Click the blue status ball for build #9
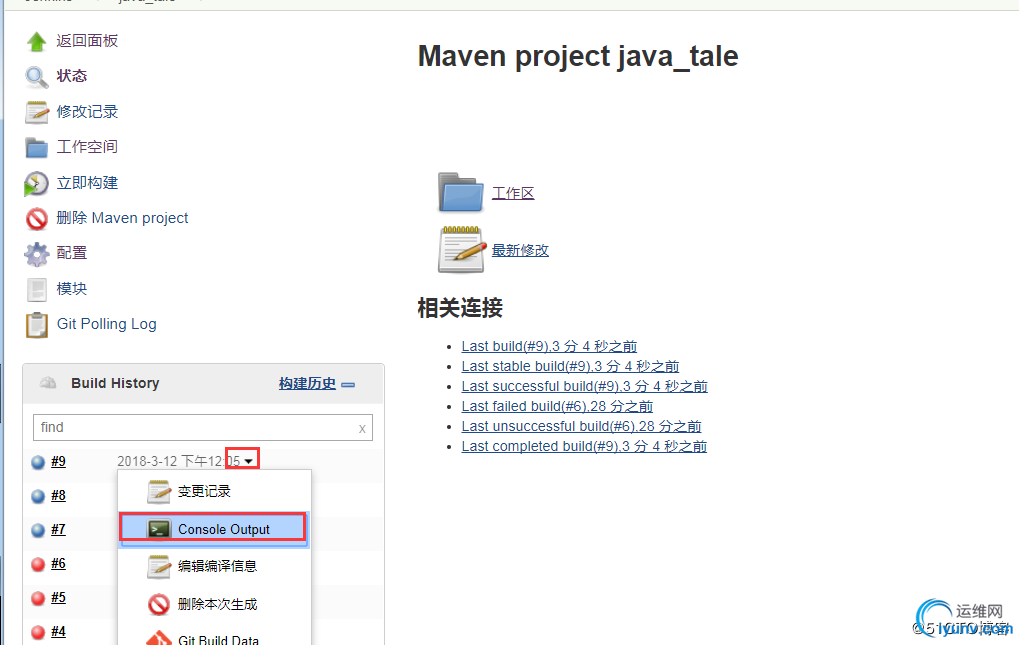The image size is (1019, 645). coord(38,462)
